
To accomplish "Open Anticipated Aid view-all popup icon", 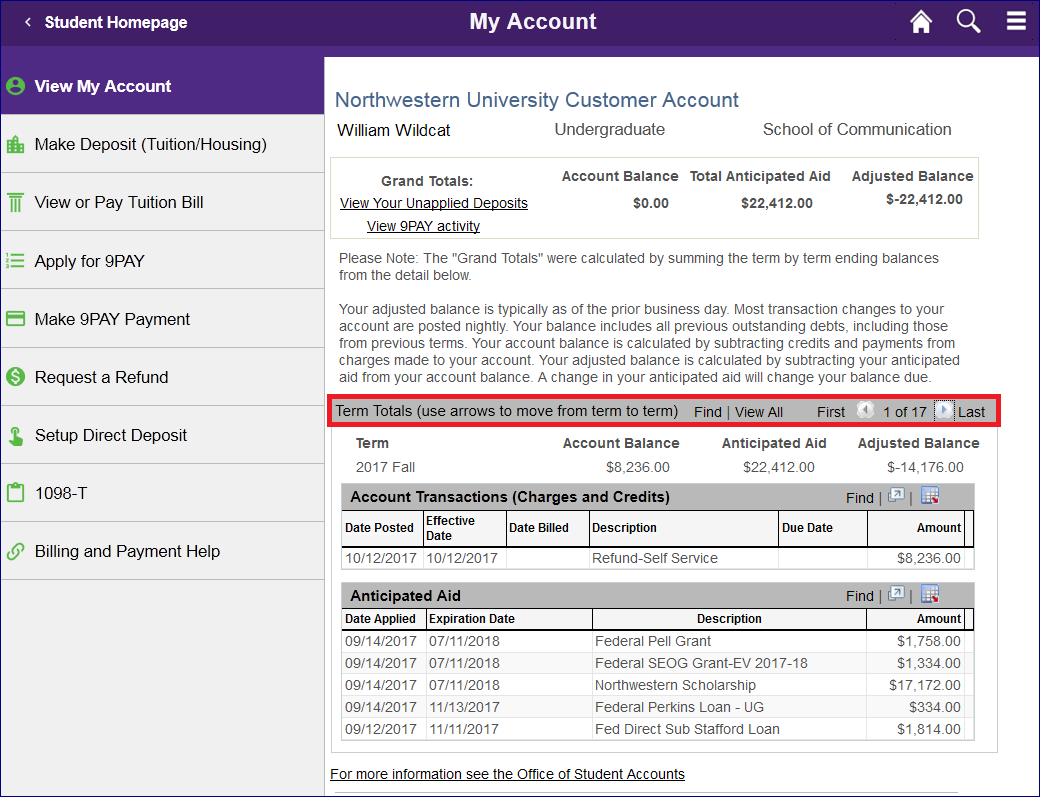I will pos(896,594).
